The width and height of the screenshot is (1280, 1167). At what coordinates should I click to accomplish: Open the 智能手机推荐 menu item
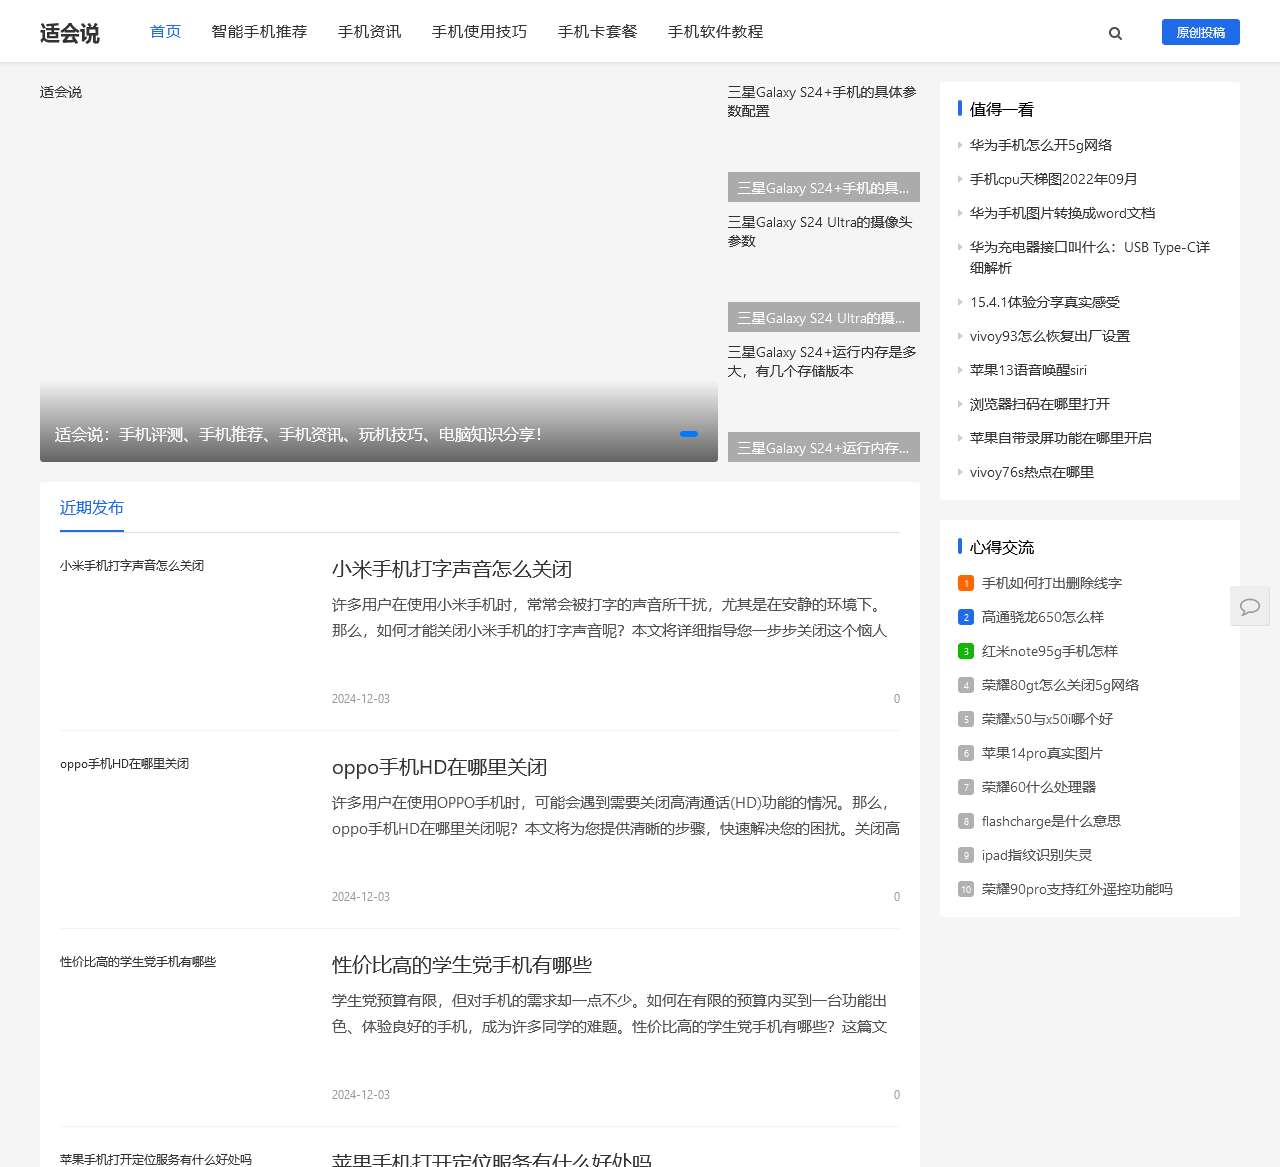pyautogui.click(x=259, y=32)
